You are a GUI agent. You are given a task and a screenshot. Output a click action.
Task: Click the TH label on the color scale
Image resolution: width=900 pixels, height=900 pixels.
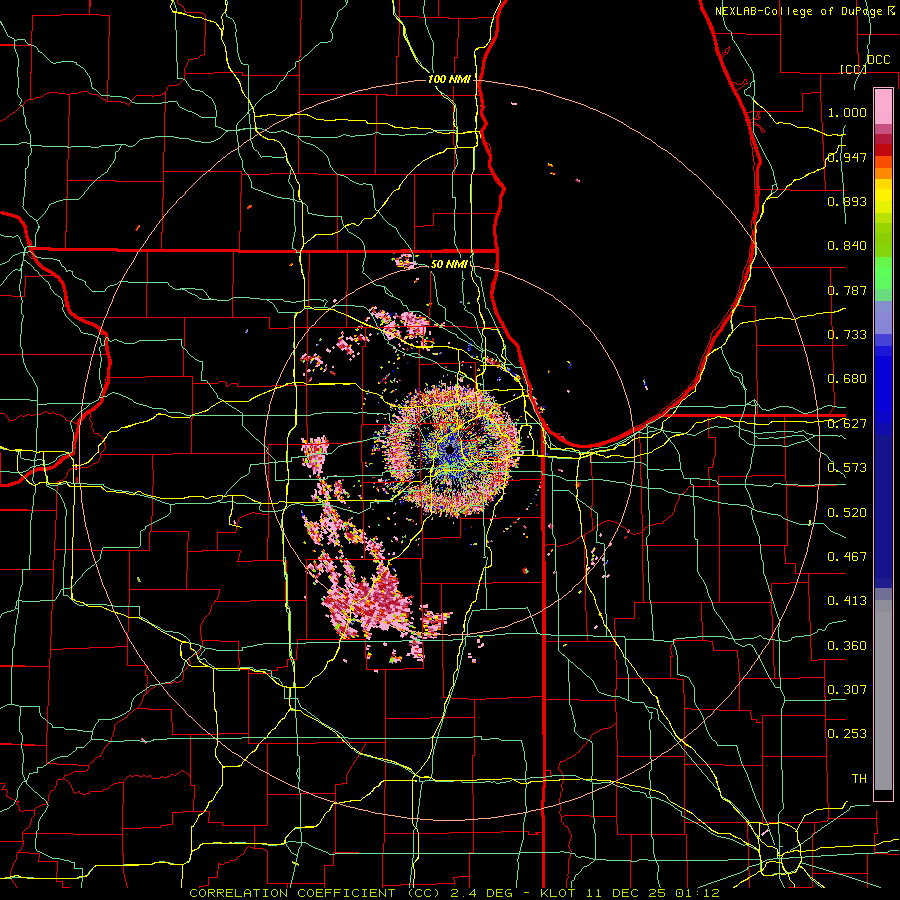tap(859, 779)
